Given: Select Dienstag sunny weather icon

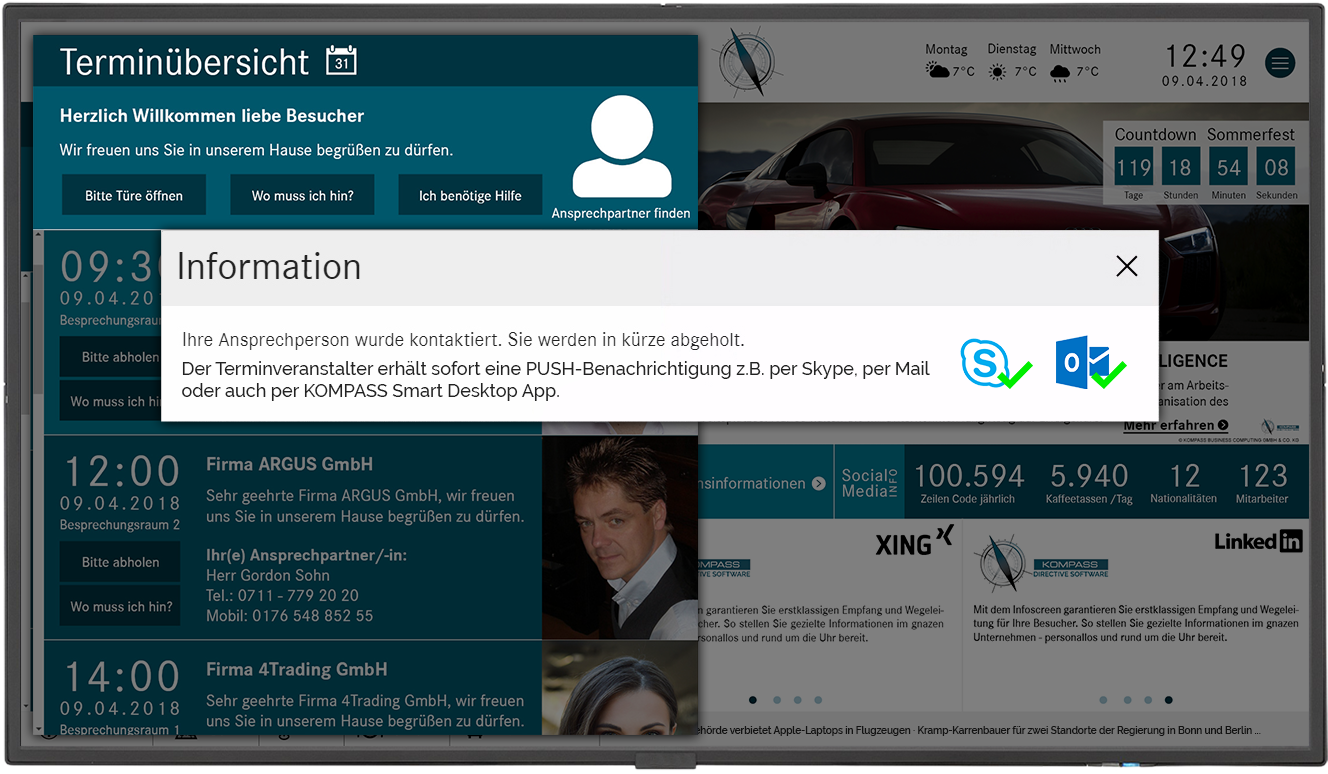Looking at the screenshot, I should pos(997,72).
